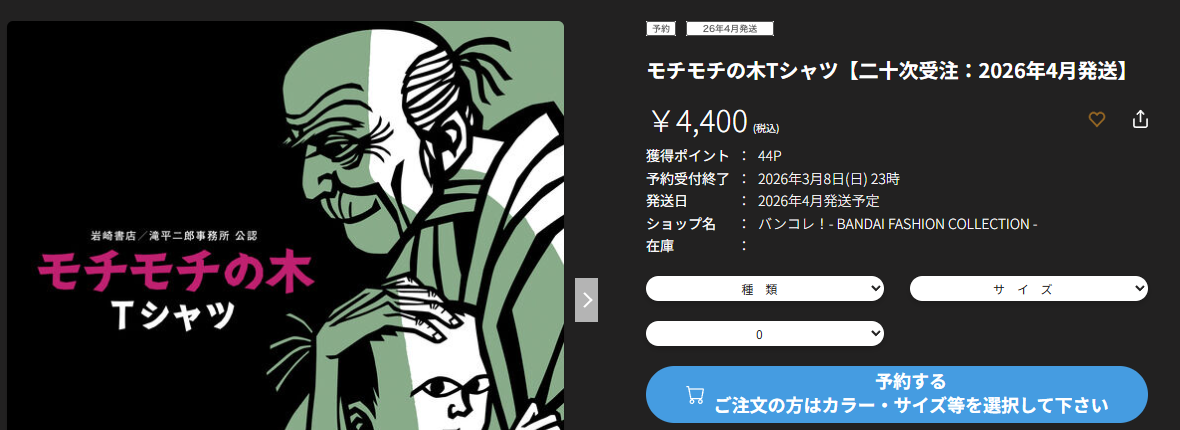Show next product image with the arrow
Image resolution: width=1180 pixels, height=430 pixels.
587,300
